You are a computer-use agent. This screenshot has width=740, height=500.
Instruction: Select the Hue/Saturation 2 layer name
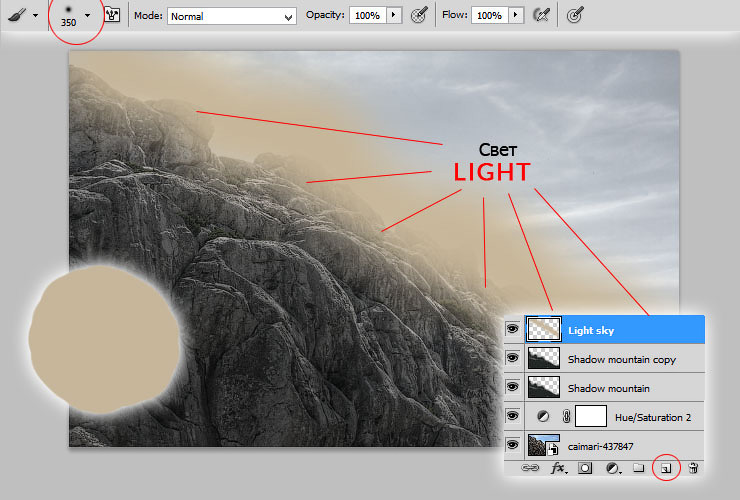pos(653,417)
